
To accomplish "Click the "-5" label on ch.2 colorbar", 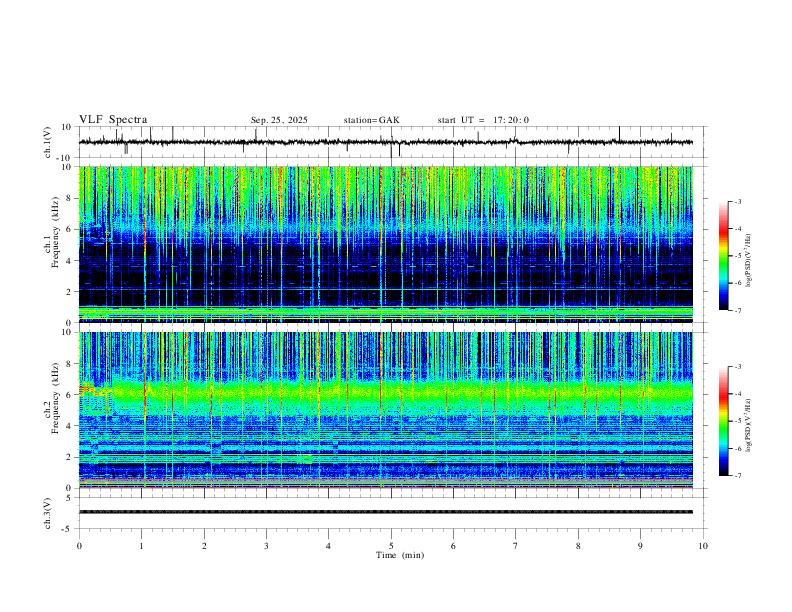I will (738, 421).
